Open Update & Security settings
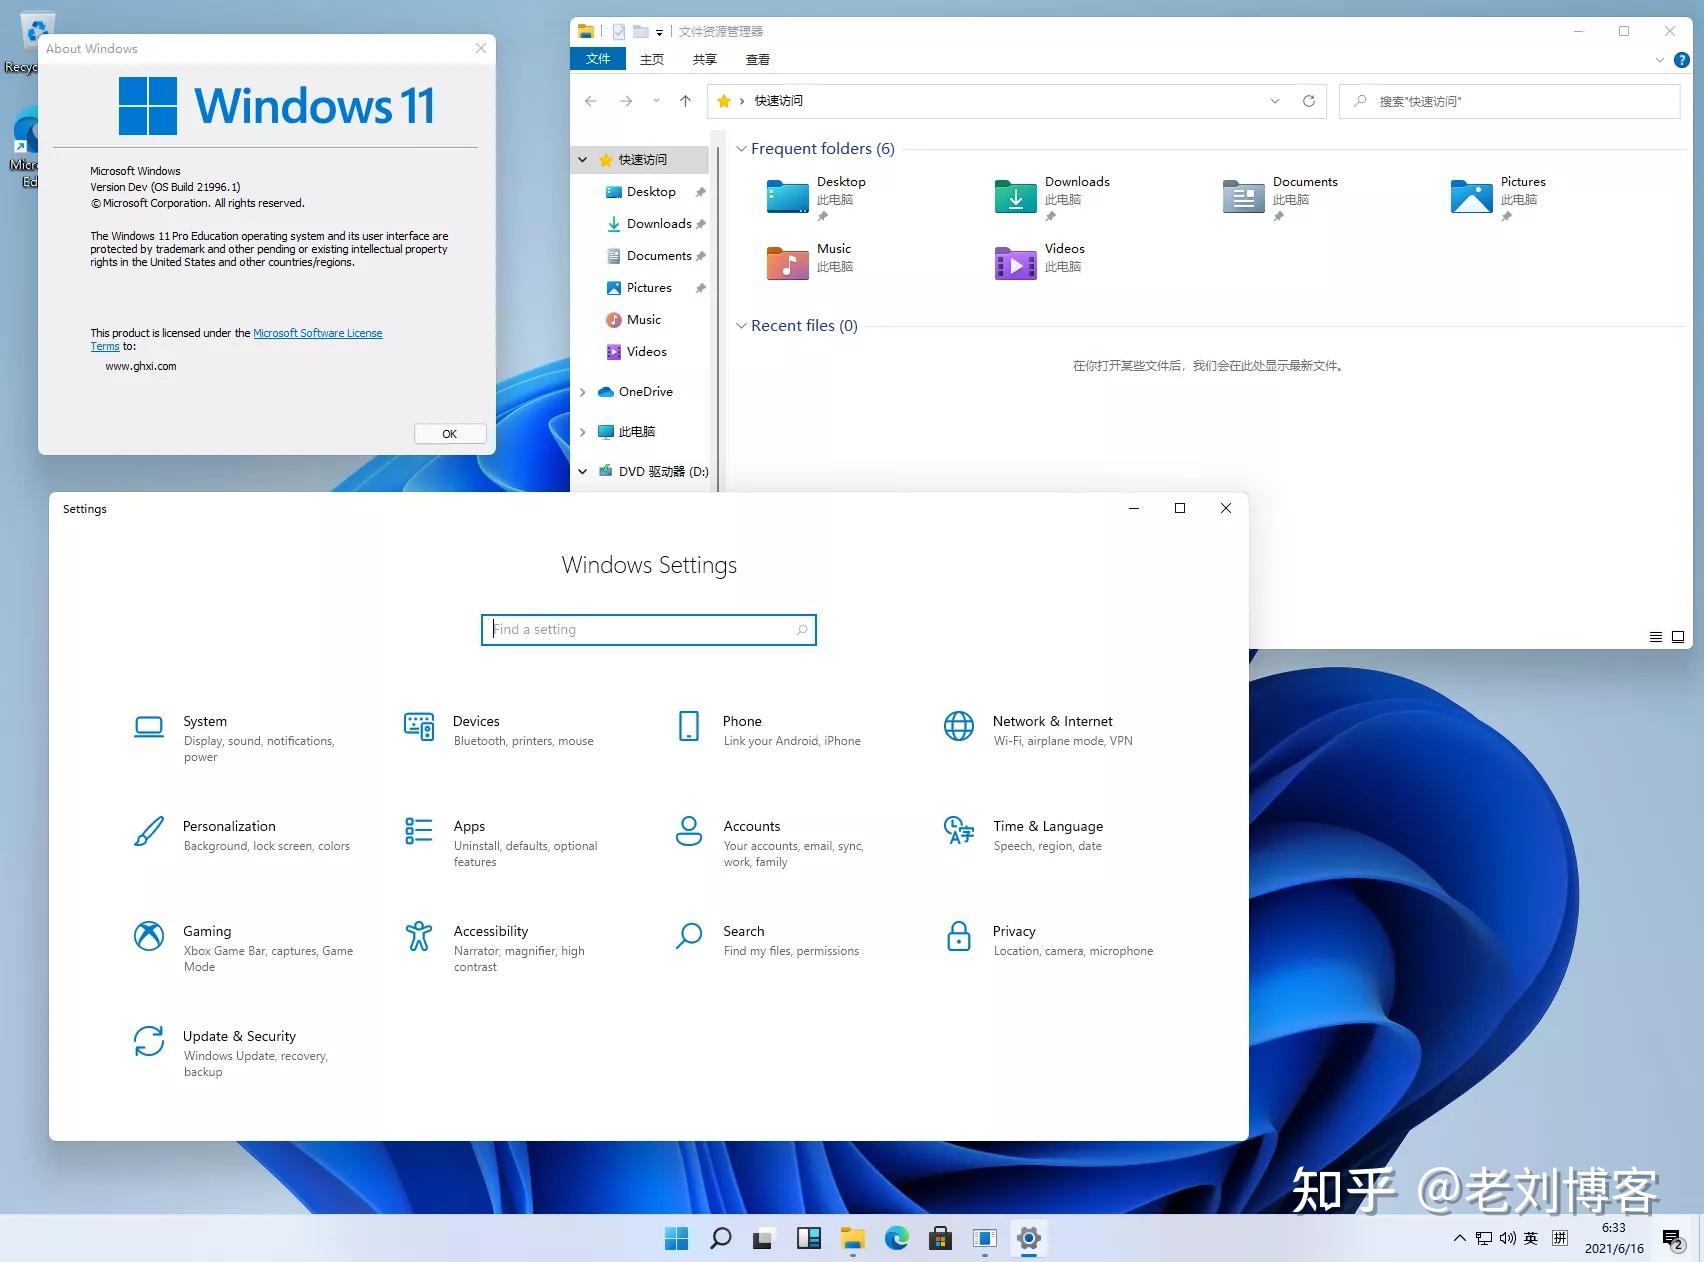Image resolution: width=1704 pixels, height=1262 pixels. [x=230, y=1052]
